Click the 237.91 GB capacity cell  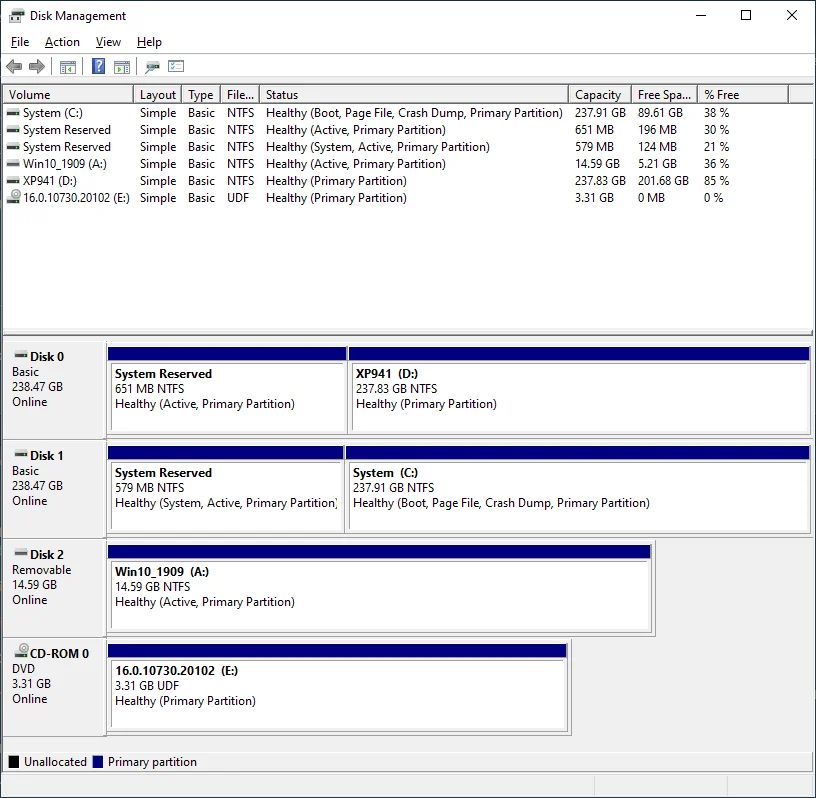coord(600,113)
